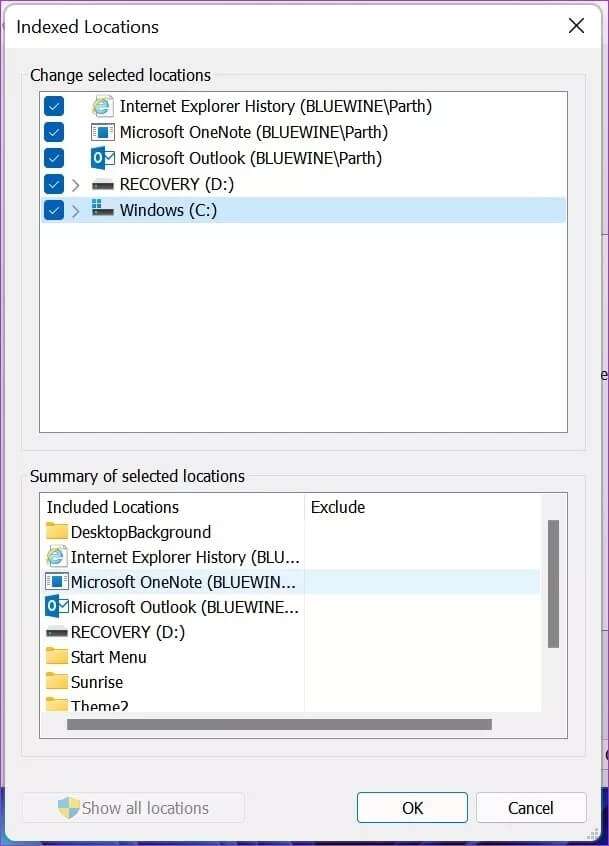The image size is (609, 846).
Task: Click the DesktopBackground folder icon in summary
Action: (57, 531)
